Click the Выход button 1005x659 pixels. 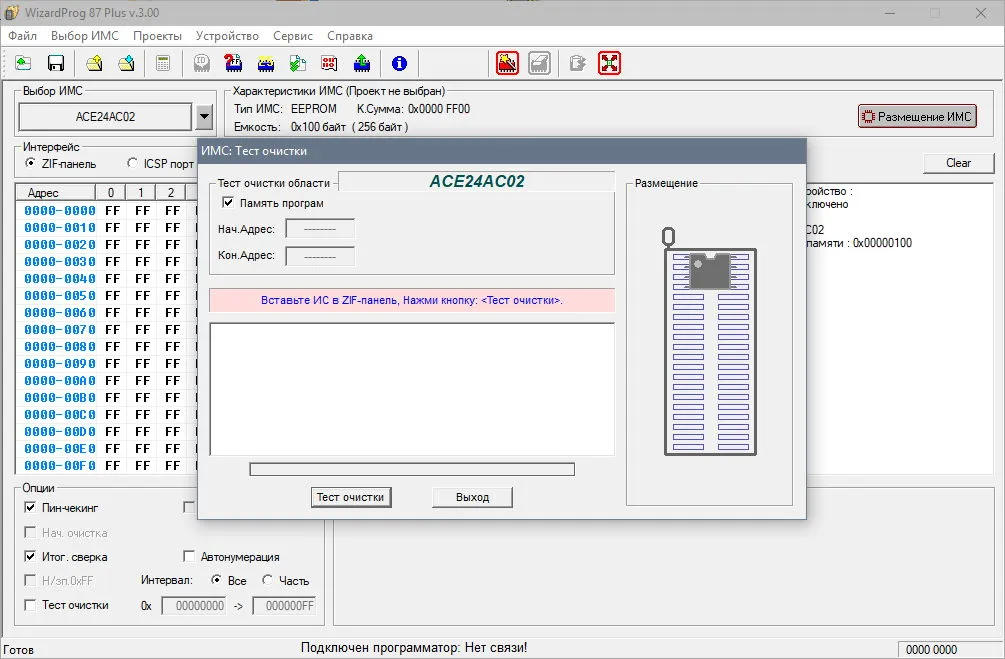tap(472, 497)
